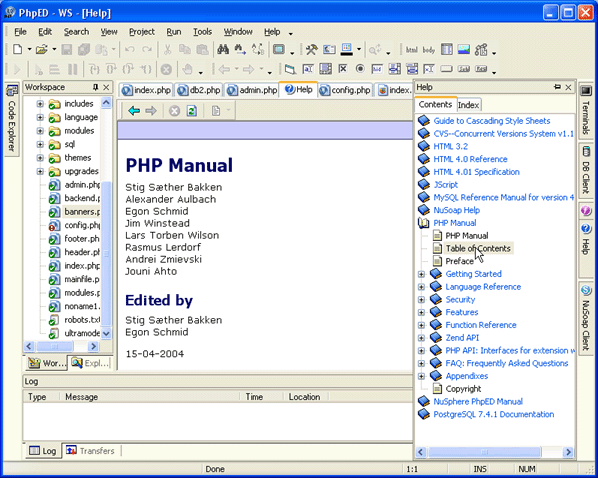This screenshot has height=478, width=598.
Task: Open the DB Client side panel
Action: (x=586, y=171)
